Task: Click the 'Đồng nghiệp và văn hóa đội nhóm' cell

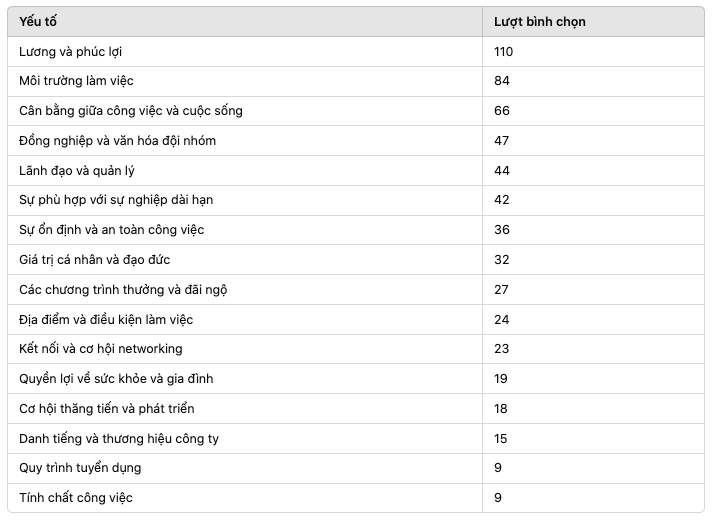Action: click(x=245, y=140)
